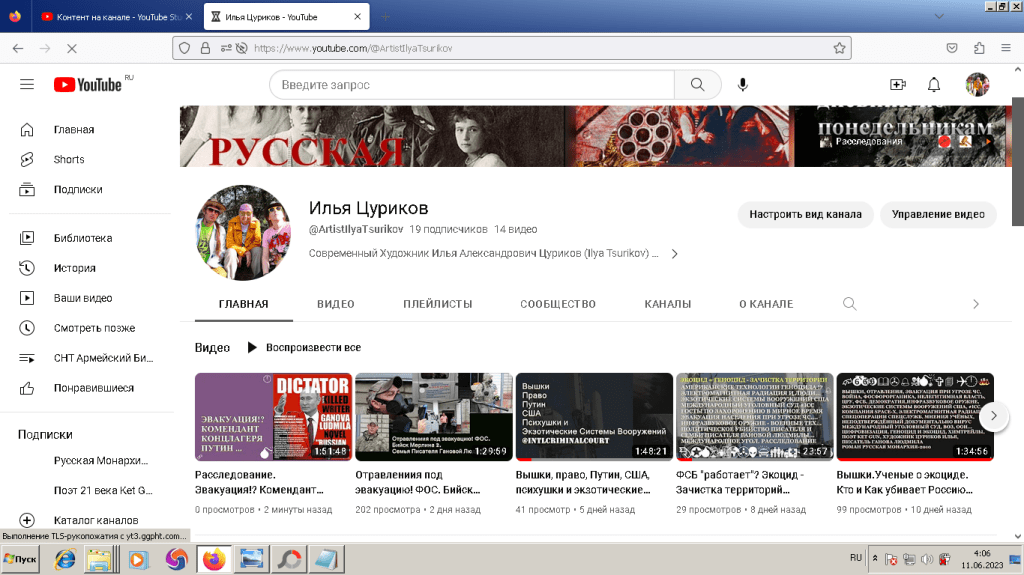1024x575 pixels.
Task: Click the Настроить вид канала button
Action: (805, 214)
